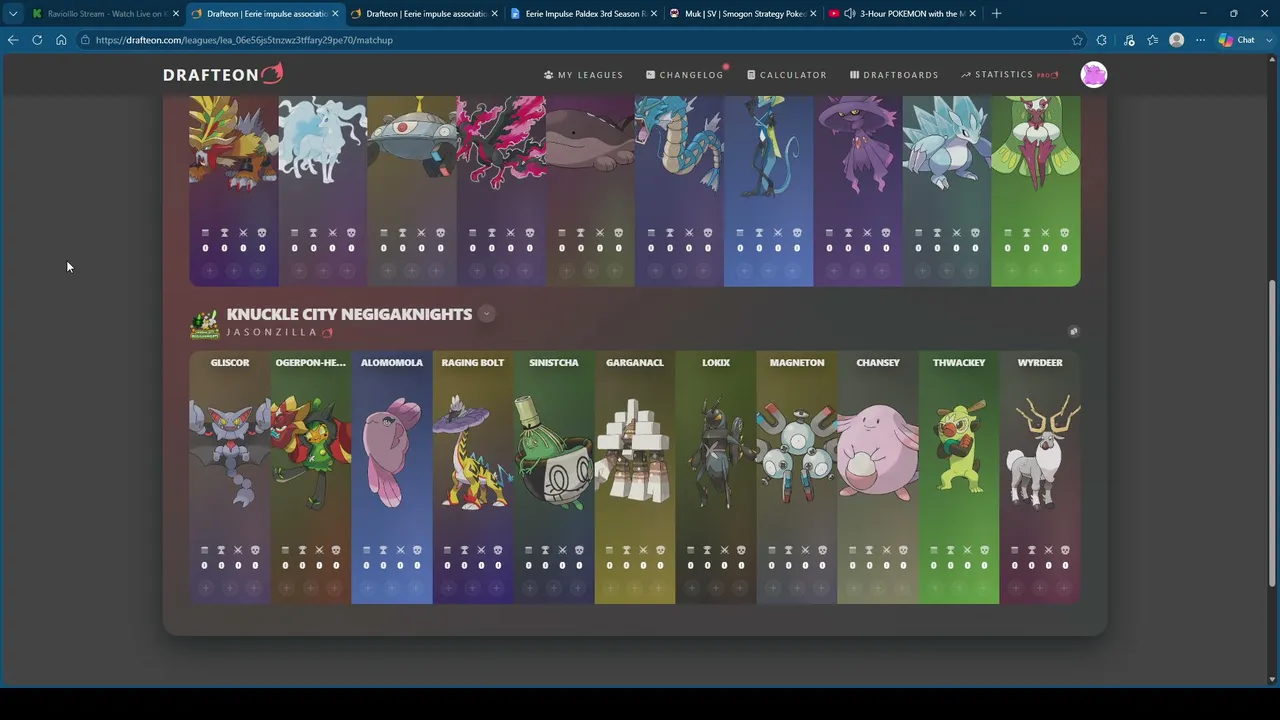1280x720 pixels.
Task: Select the Alomomola card artwork
Action: (392, 455)
